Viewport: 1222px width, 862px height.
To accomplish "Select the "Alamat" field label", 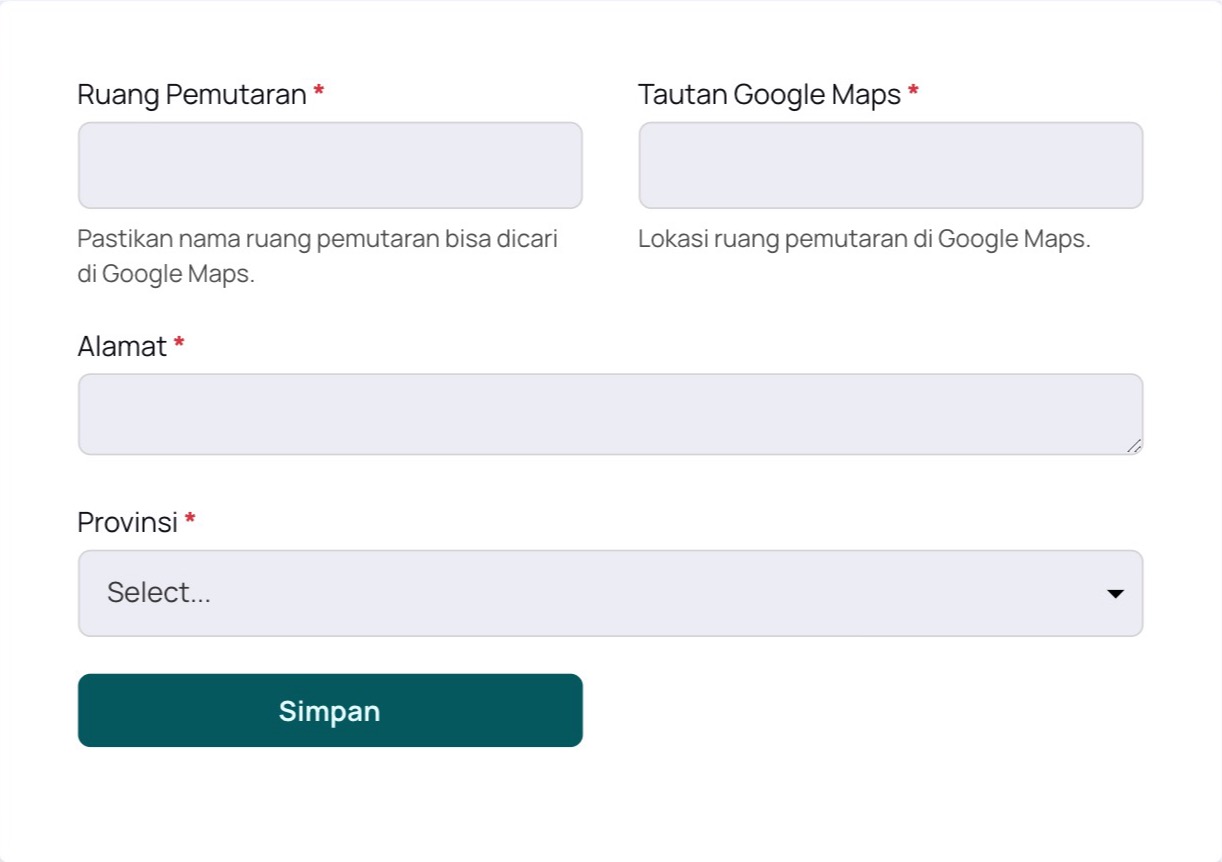I will pos(122,347).
